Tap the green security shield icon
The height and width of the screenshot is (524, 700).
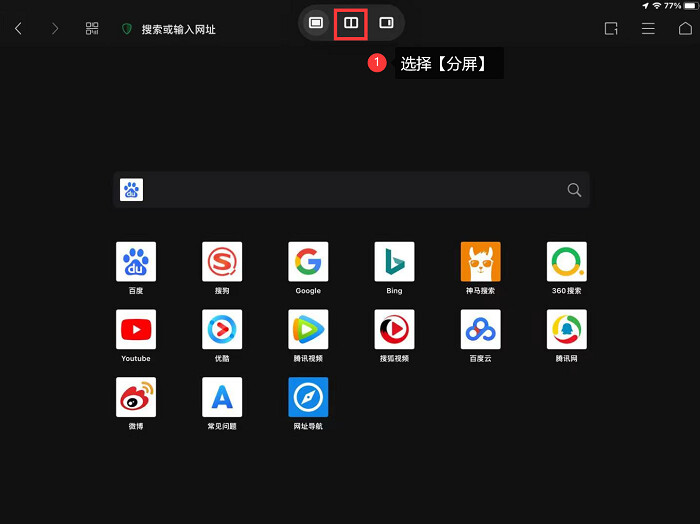coord(127,29)
